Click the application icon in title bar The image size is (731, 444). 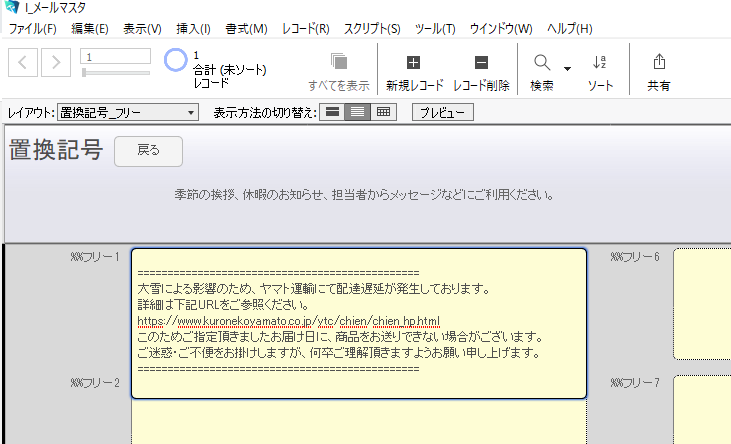tap(11, 7)
